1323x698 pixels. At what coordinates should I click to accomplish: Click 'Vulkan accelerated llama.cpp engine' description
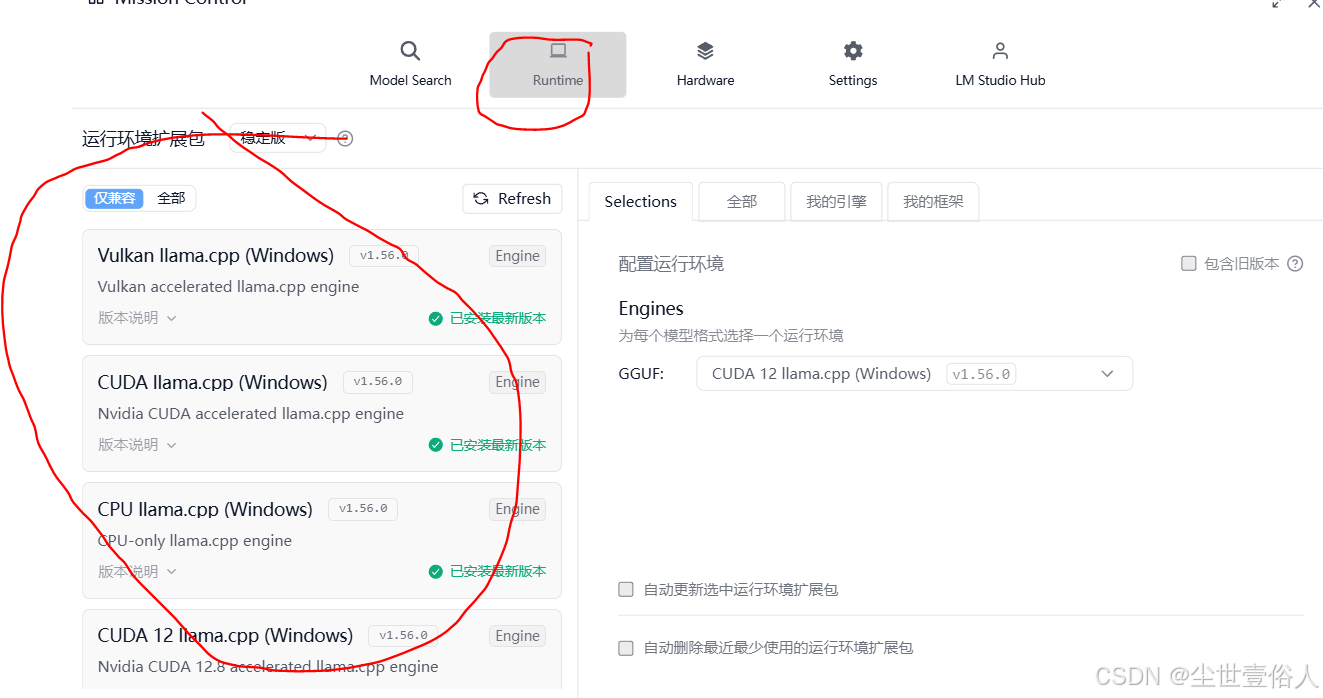pyautogui.click(x=228, y=287)
